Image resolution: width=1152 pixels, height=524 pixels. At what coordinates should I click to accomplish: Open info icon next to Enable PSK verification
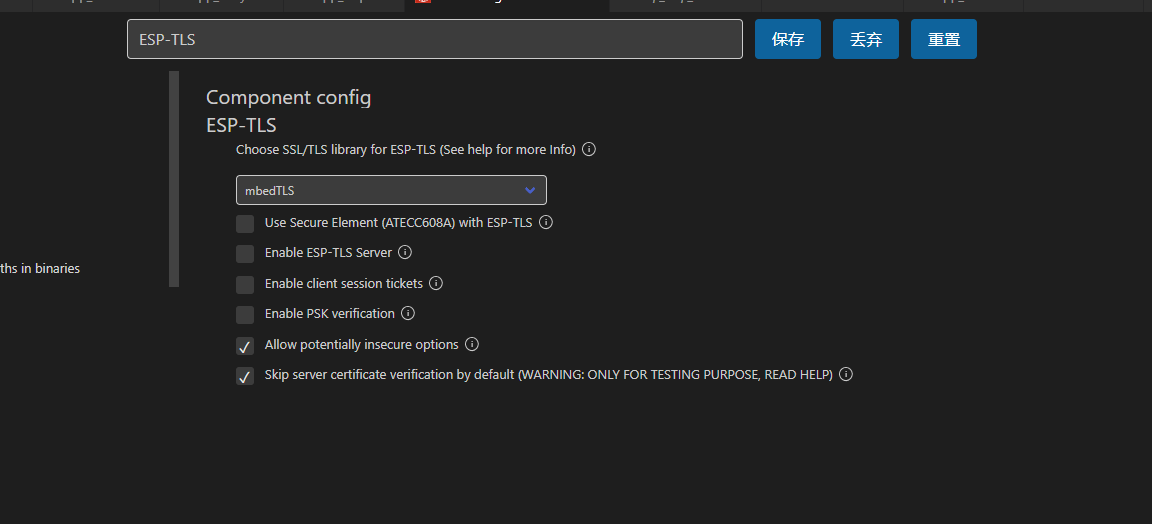pyautogui.click(x=408, y=313)
